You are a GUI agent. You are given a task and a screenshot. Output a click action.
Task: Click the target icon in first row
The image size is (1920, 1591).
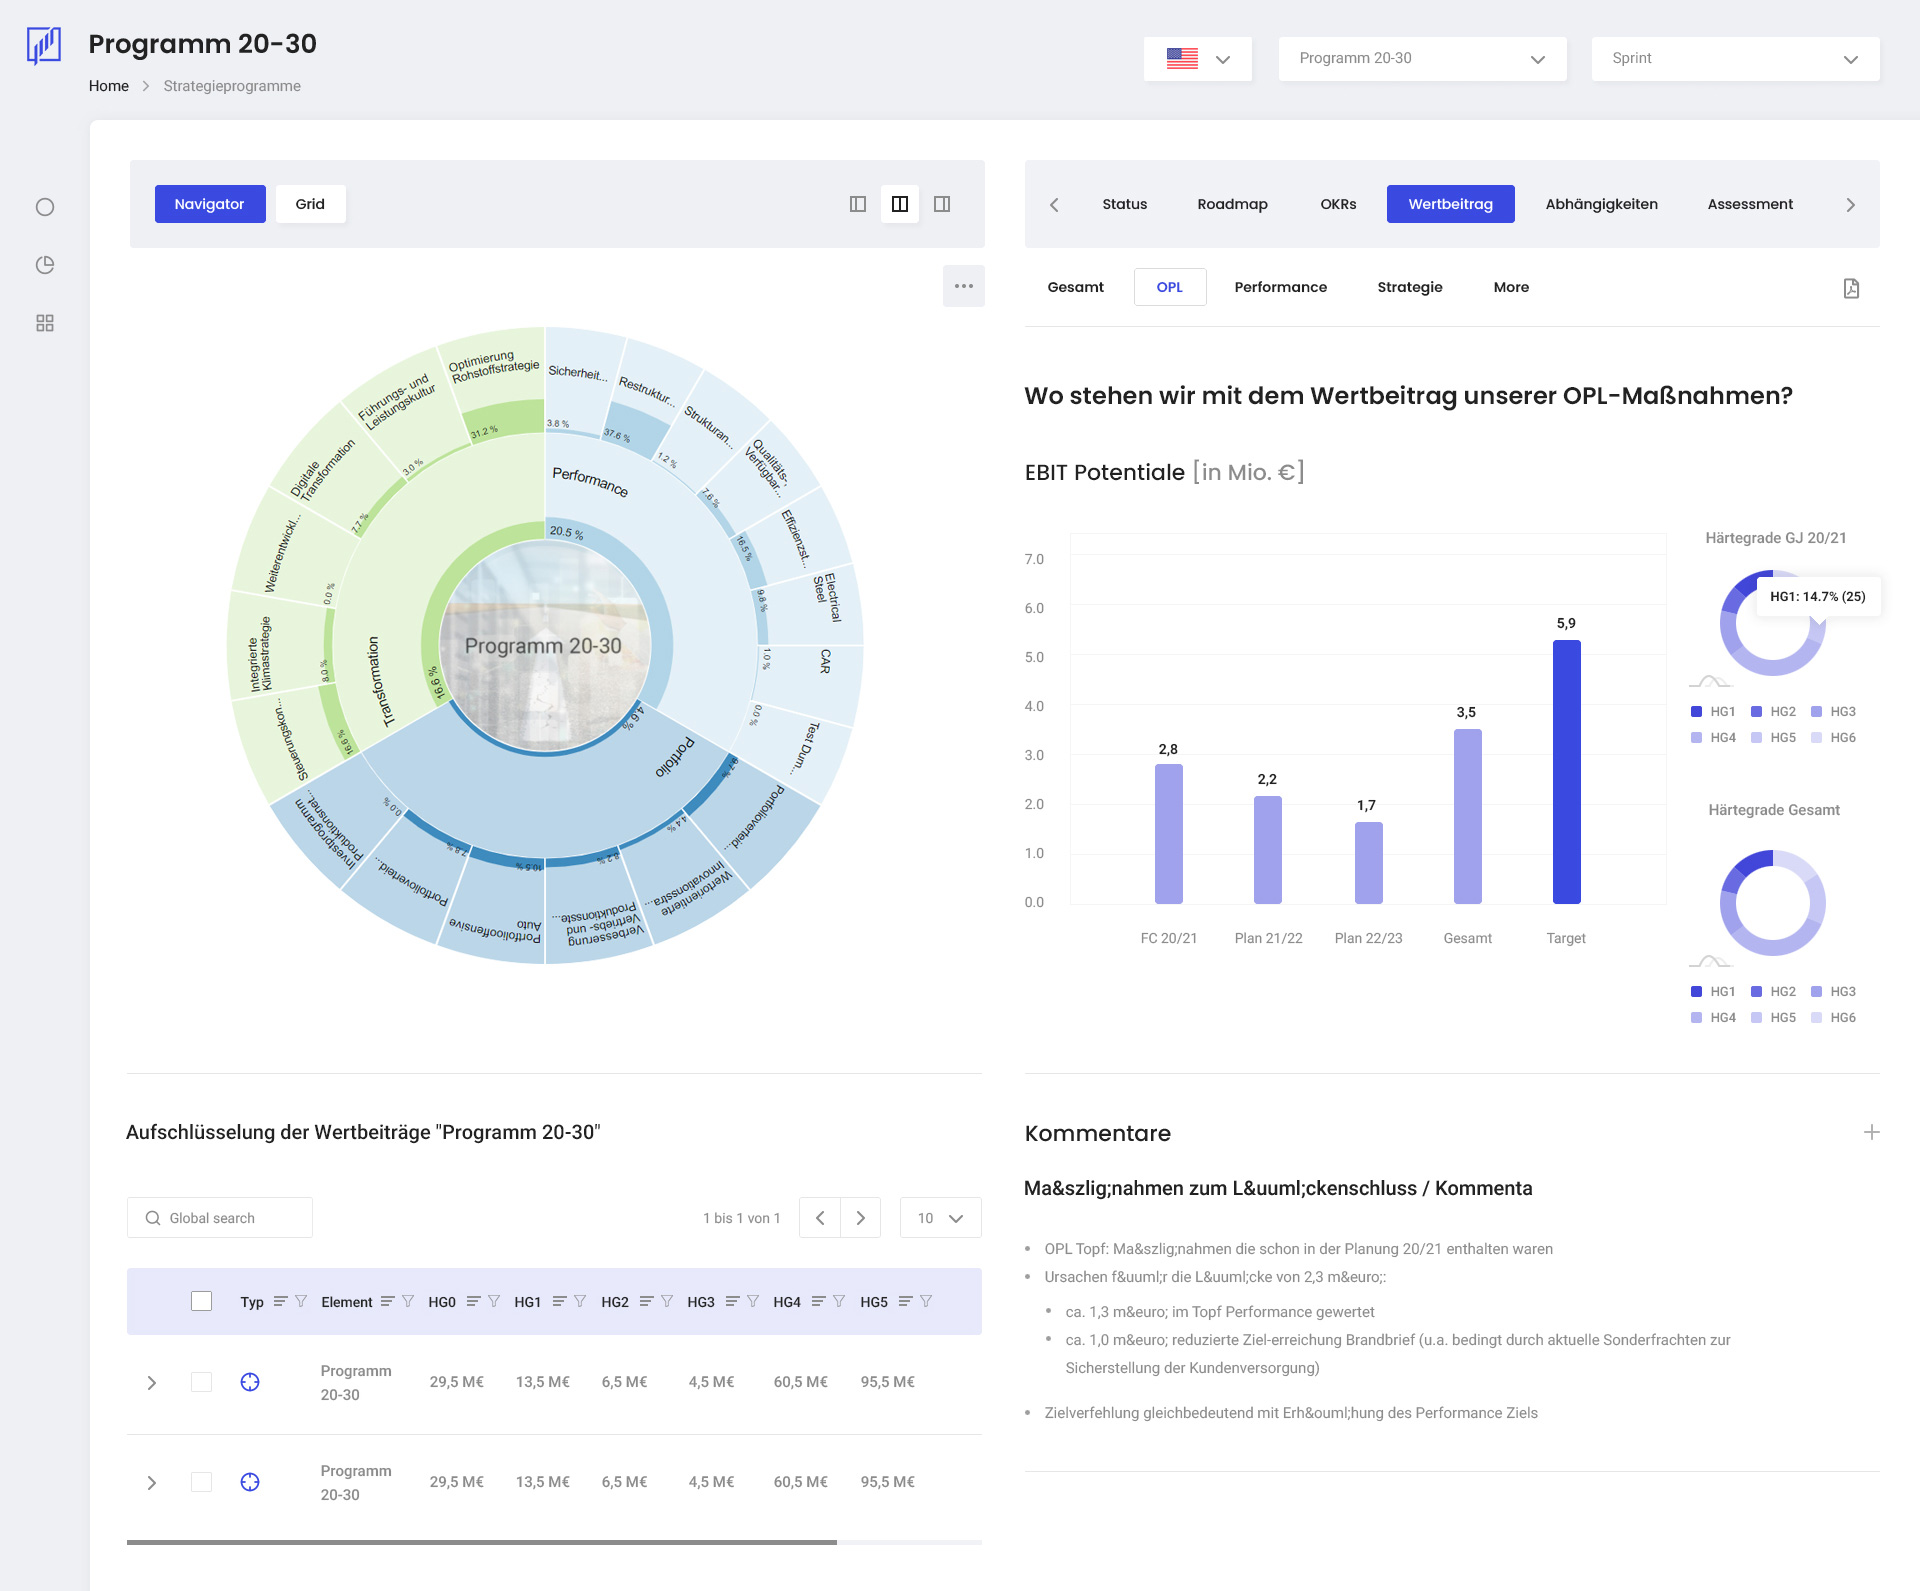250,1382
